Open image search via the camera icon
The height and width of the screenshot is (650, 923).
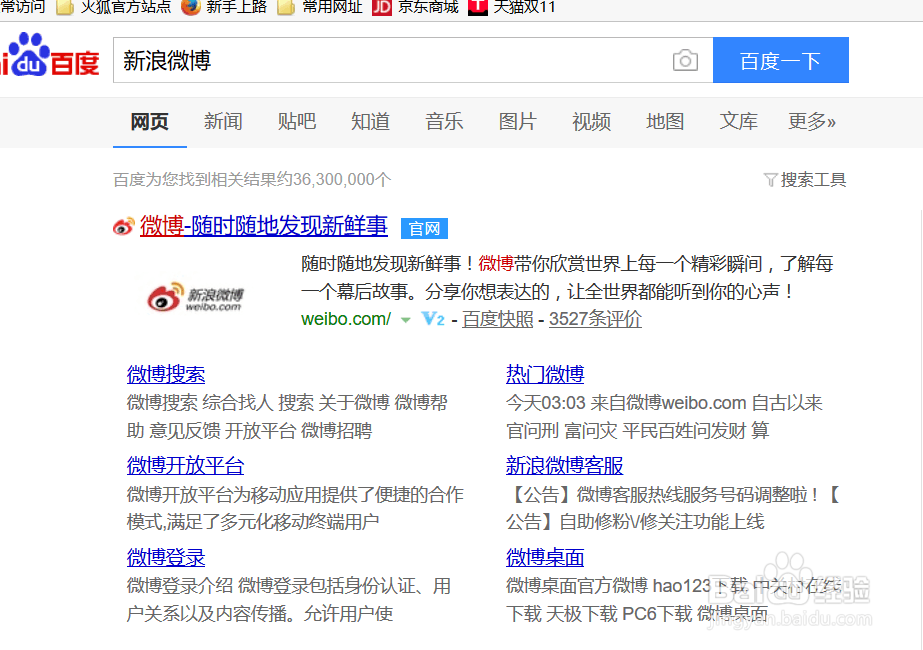click(685, 60)
